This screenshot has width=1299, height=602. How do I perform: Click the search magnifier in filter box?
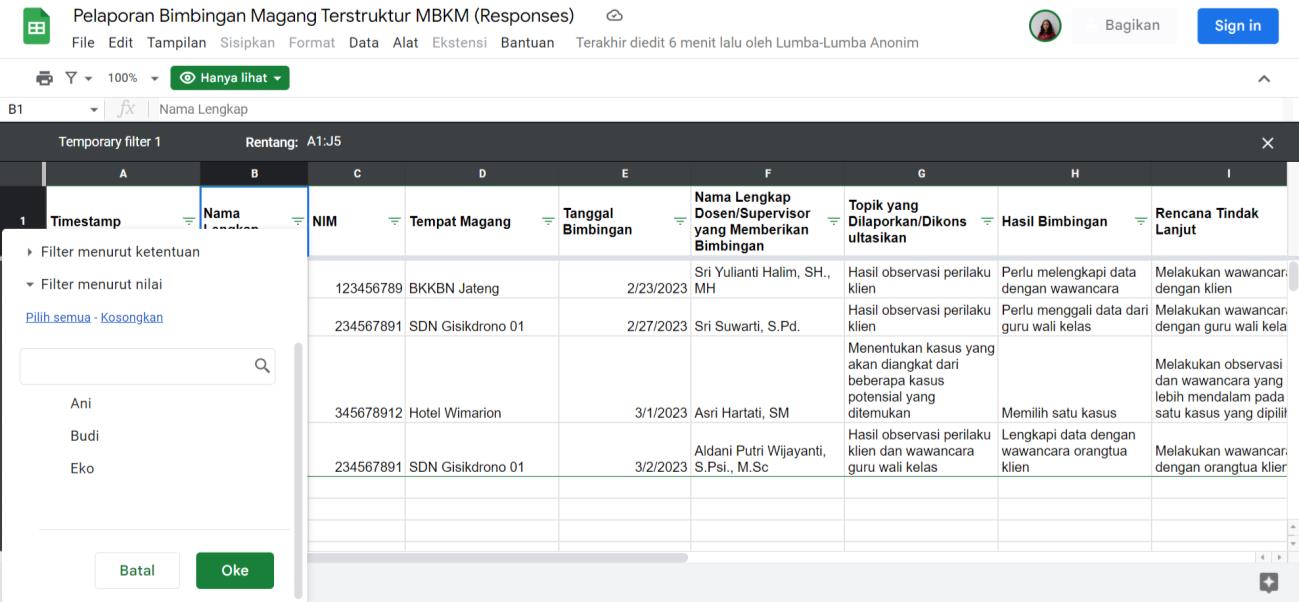click(262, 366)
